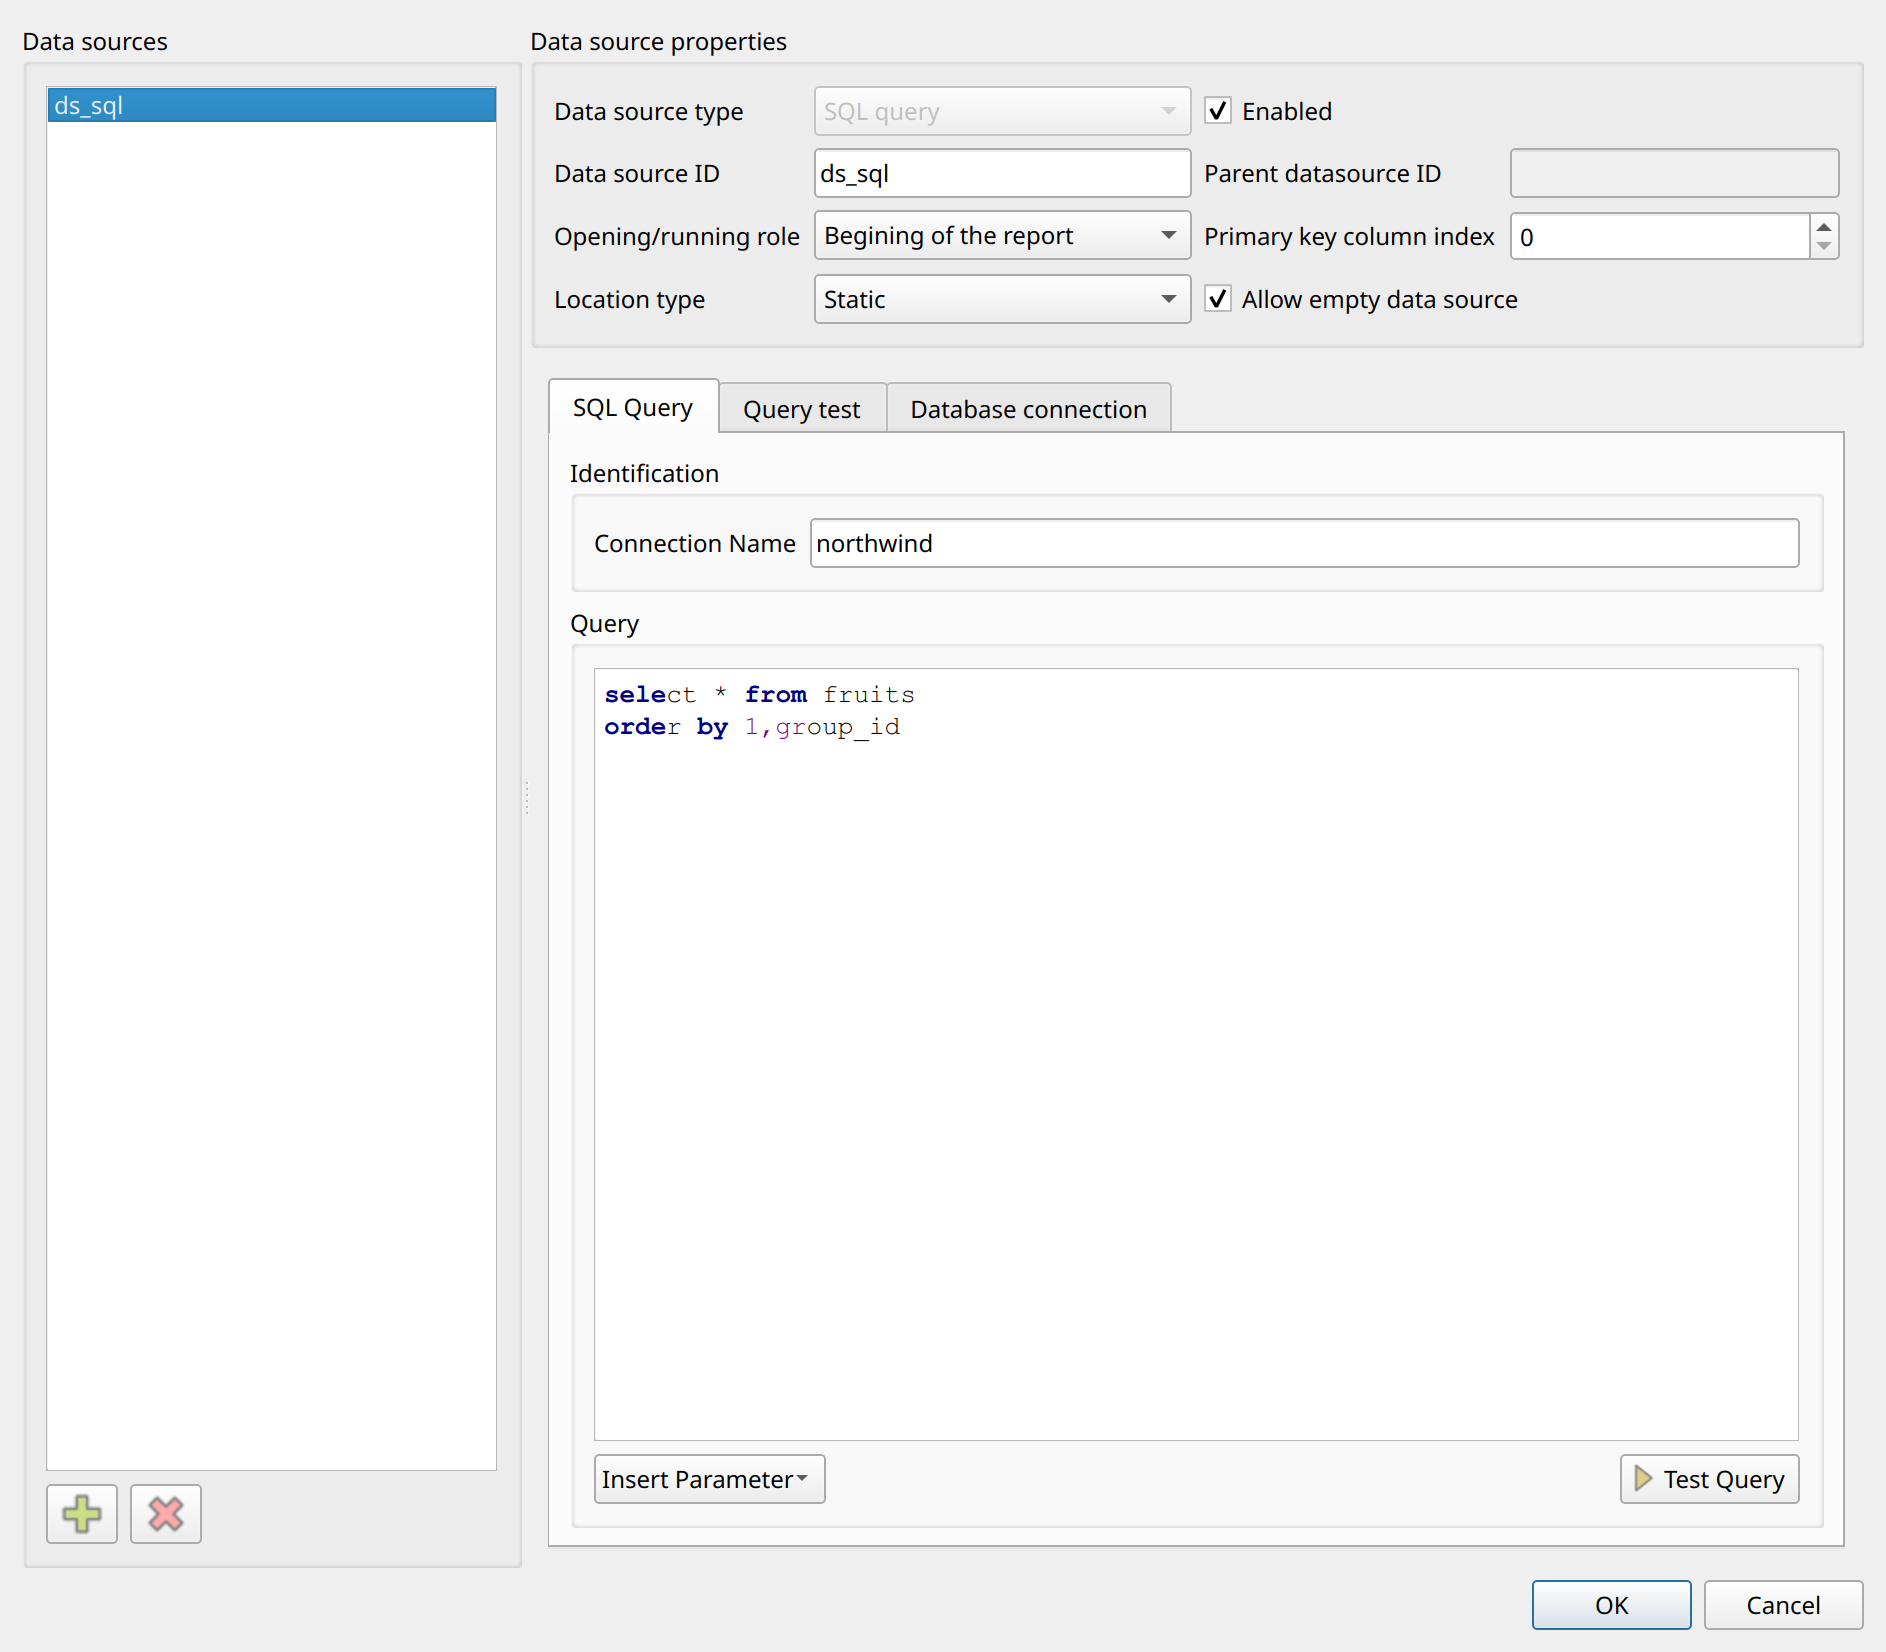The height and width of the screenshot is (1652, 1886).
Task: Select ds_sql in Data sources list
Action: (271, 106)
